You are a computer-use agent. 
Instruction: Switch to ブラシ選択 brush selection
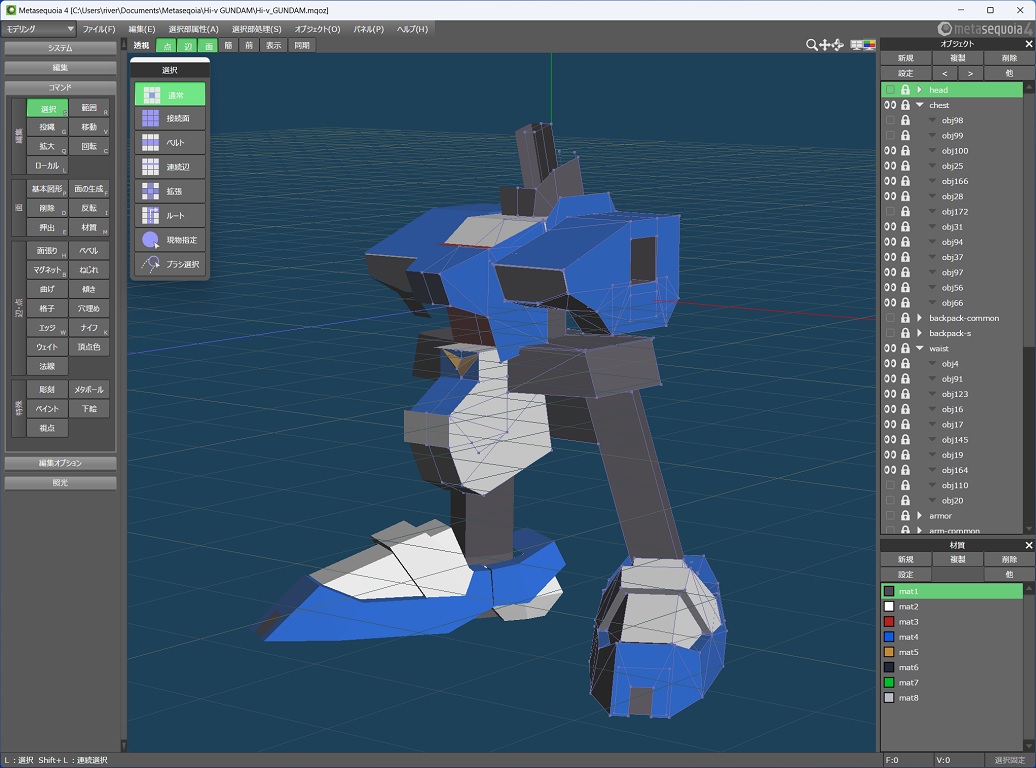pyautogui.click(x=170, y=264)
